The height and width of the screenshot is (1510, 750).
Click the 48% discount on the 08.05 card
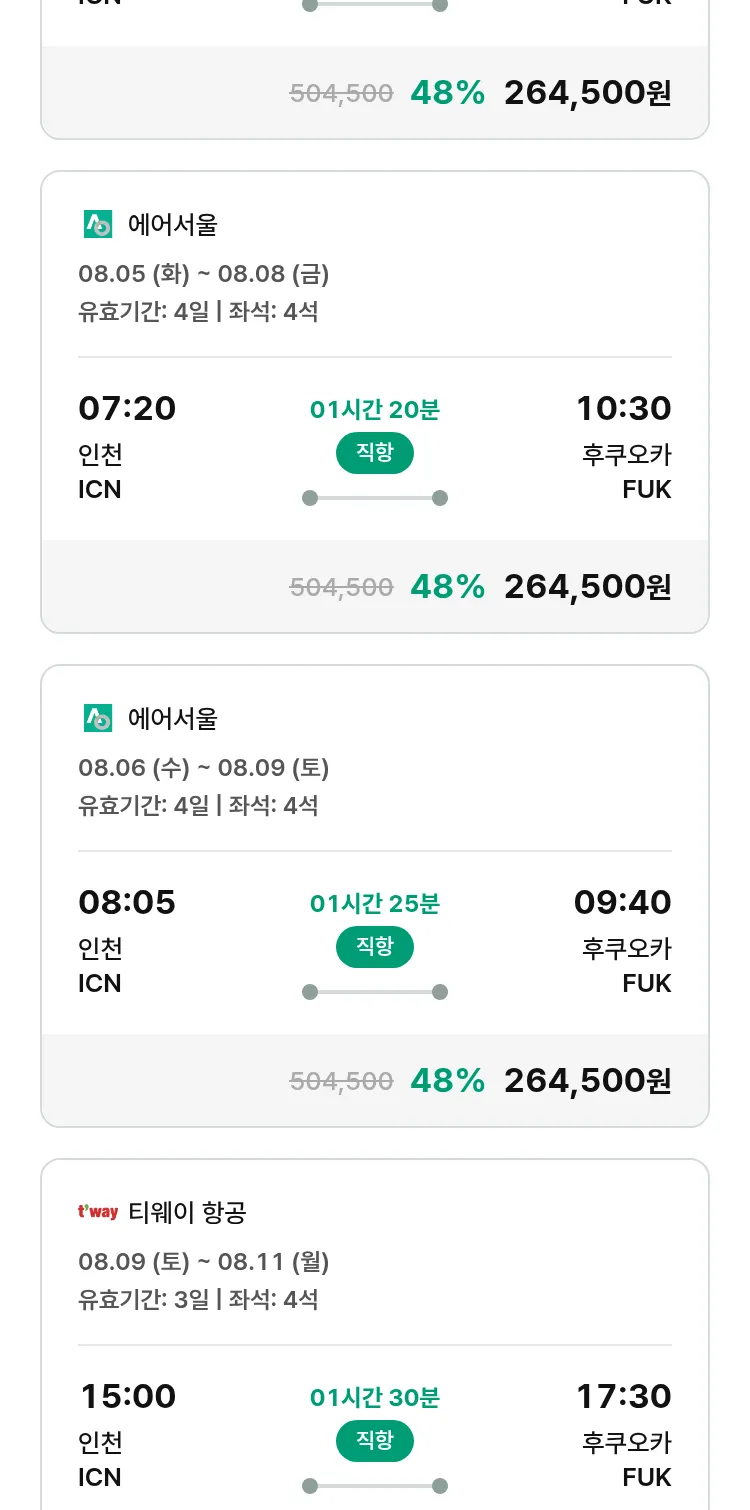point(447,587)
